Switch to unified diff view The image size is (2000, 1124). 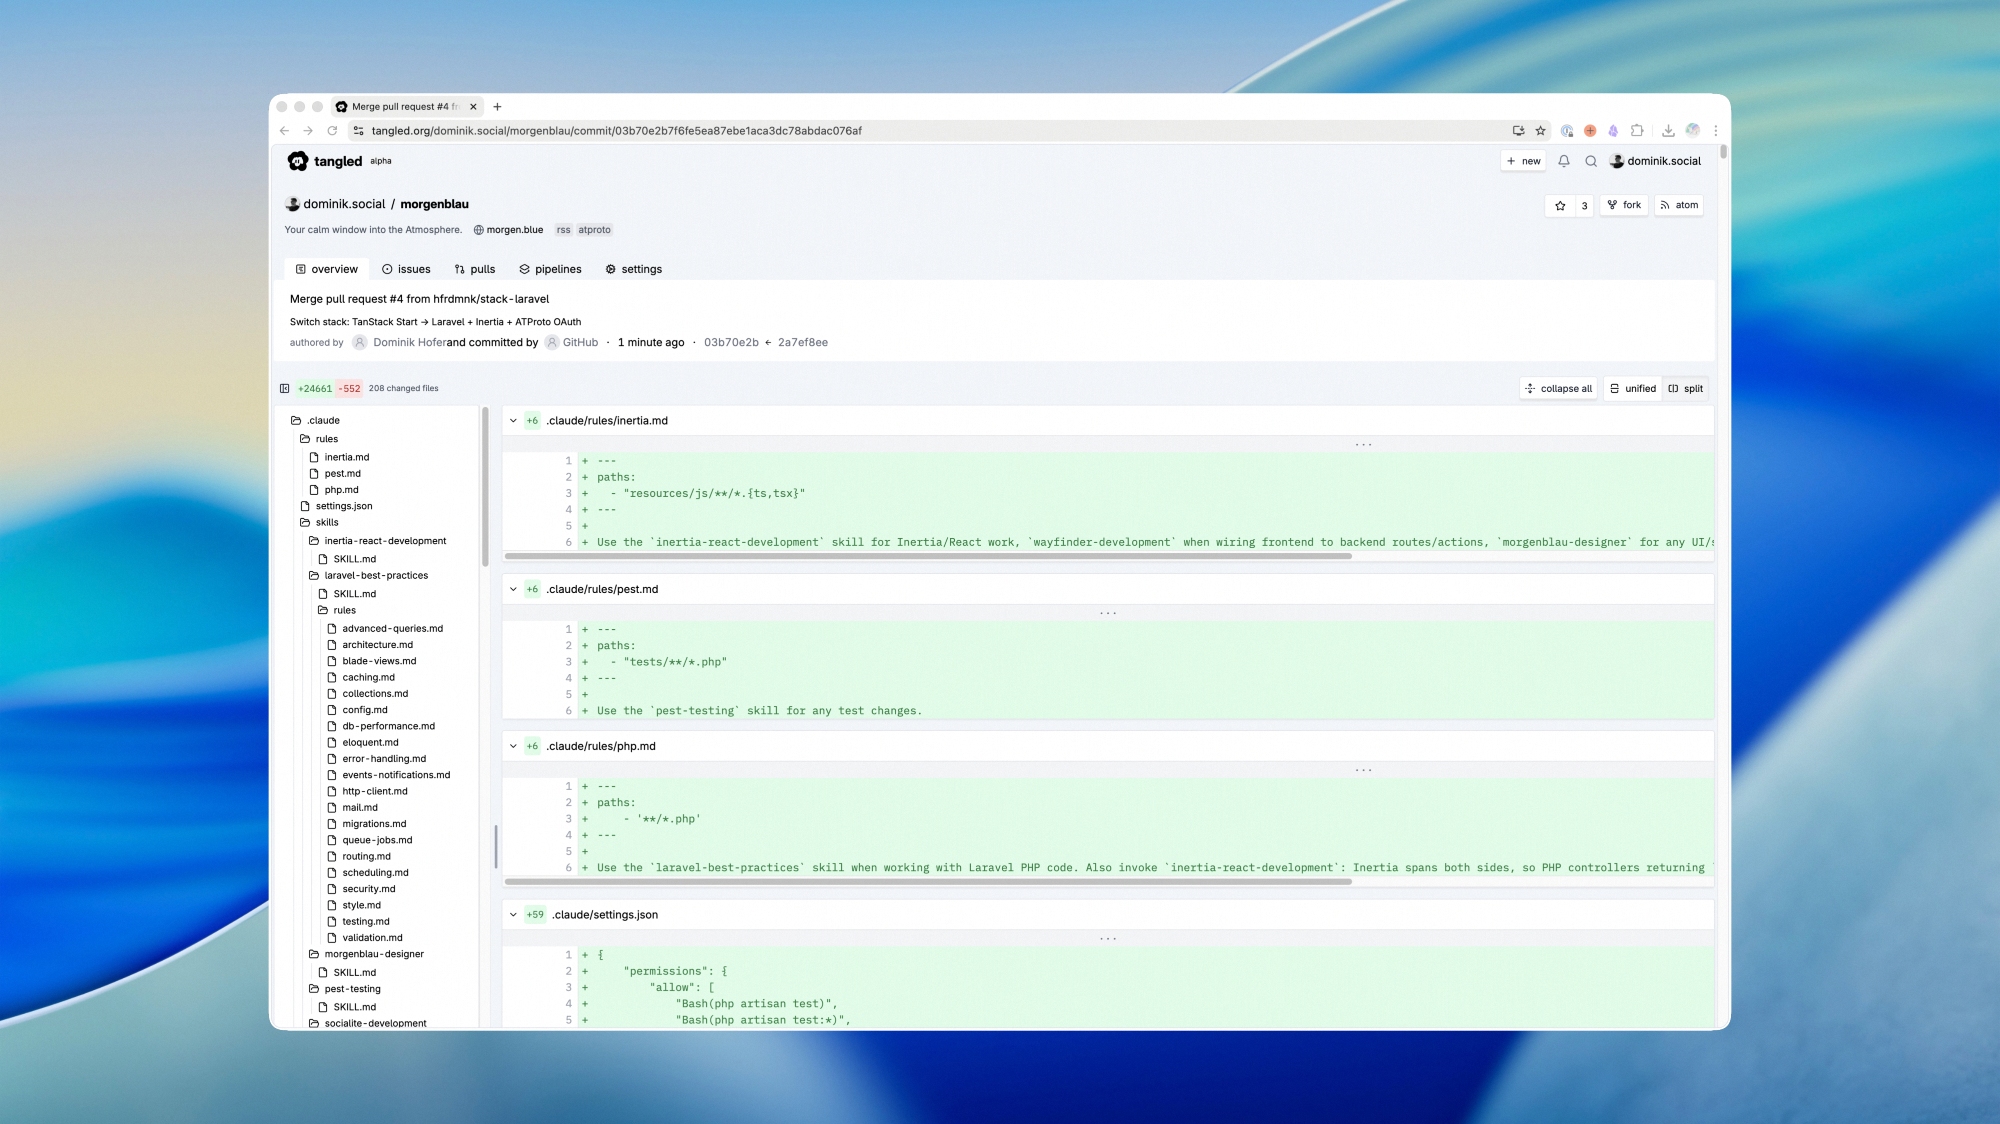coord(1632,389)
